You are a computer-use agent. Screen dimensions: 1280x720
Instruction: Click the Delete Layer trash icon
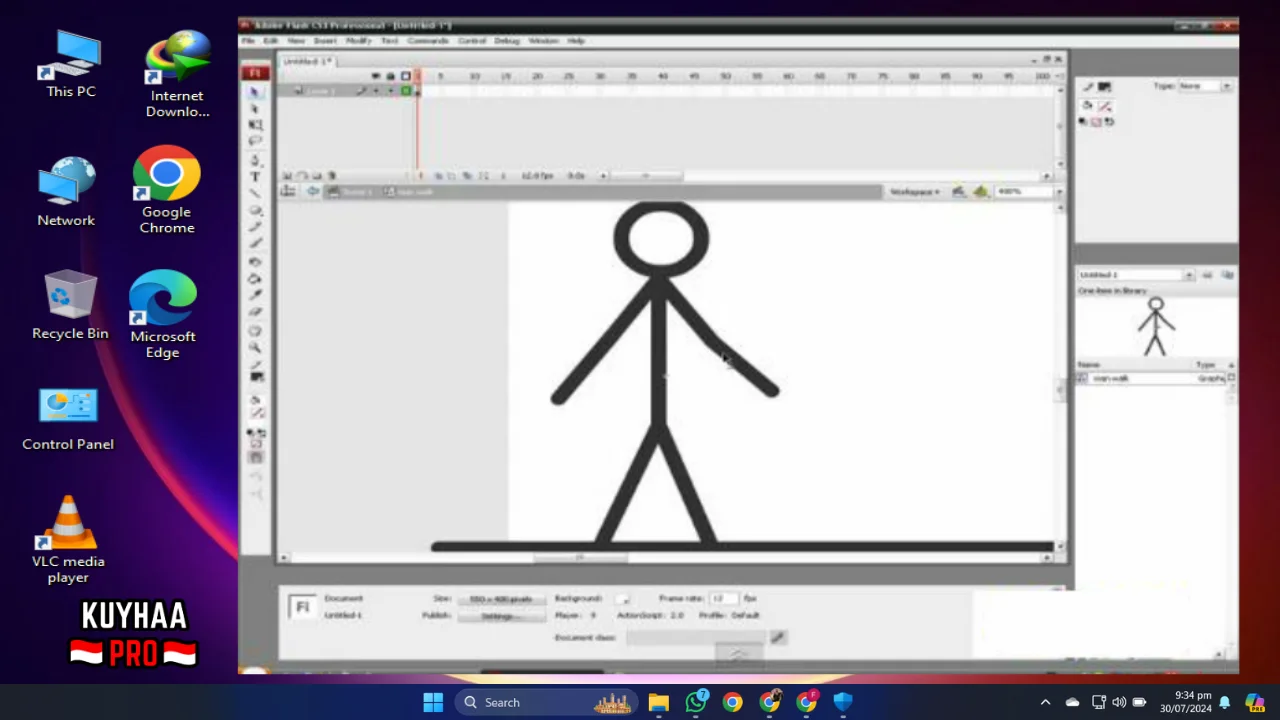[x=333, y=176]
